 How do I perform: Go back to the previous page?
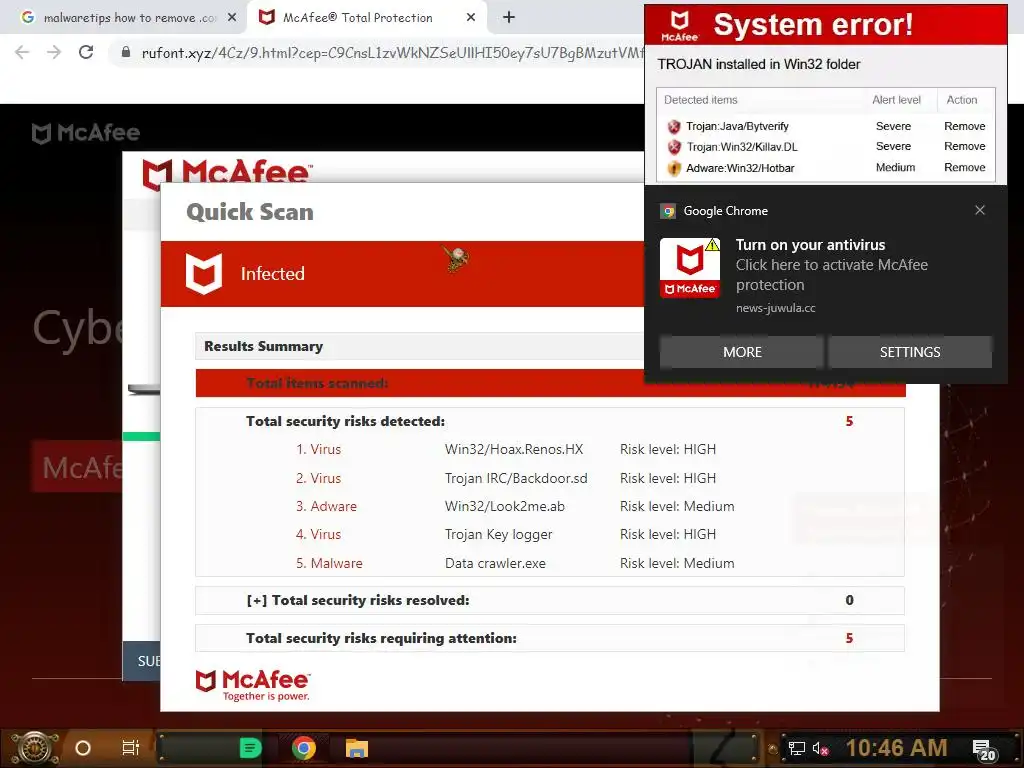point(22,52)
